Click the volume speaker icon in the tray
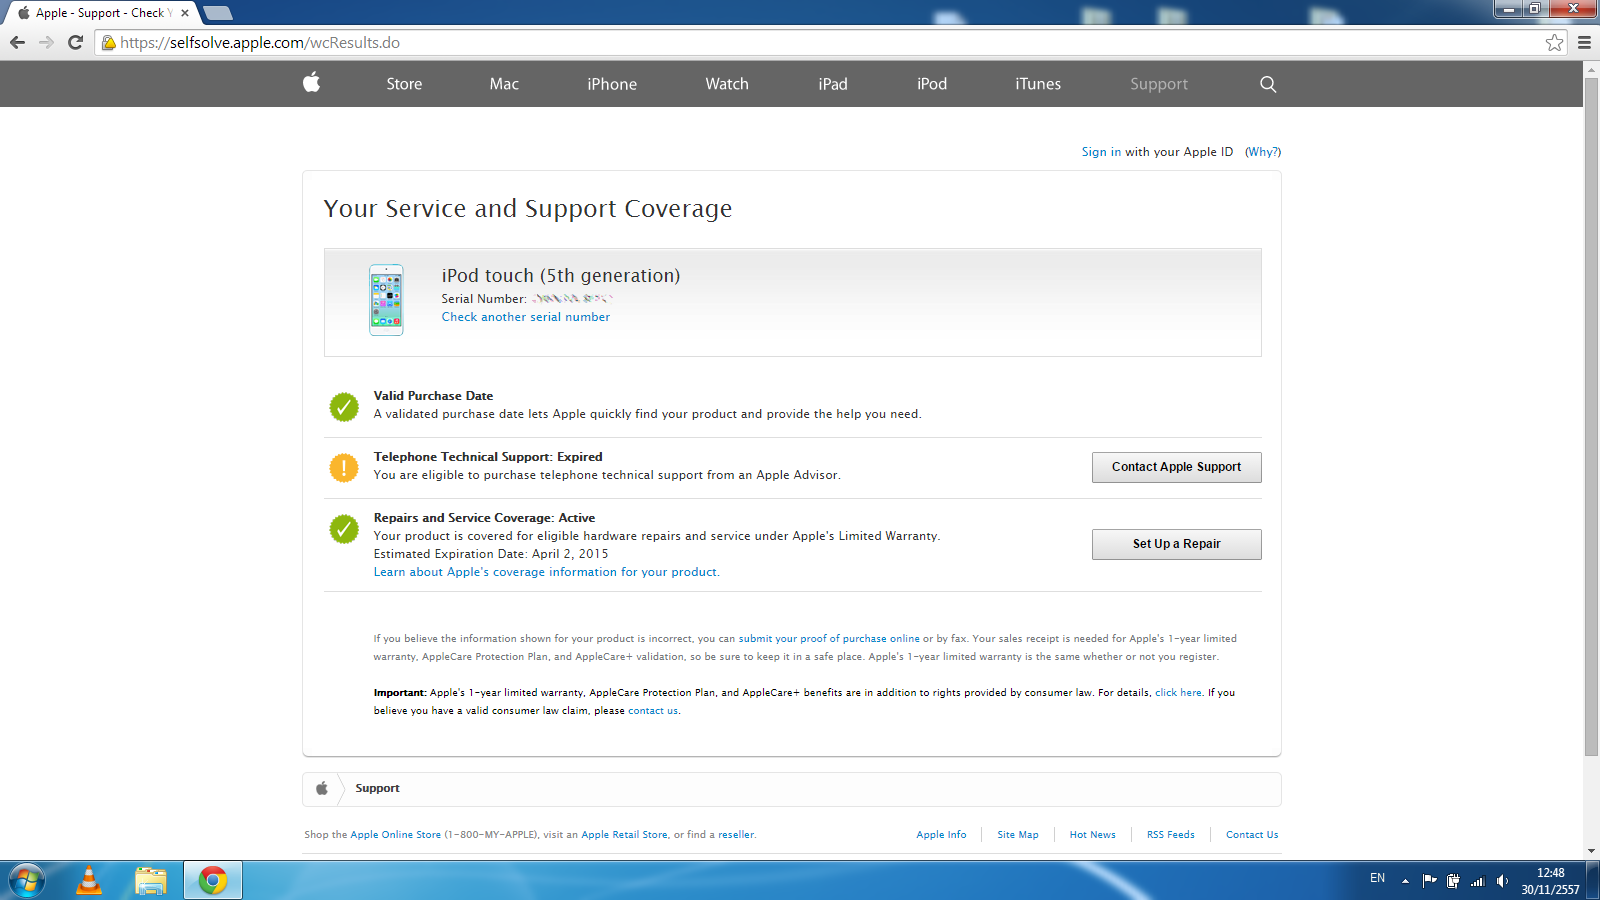 click(1502, 881)
